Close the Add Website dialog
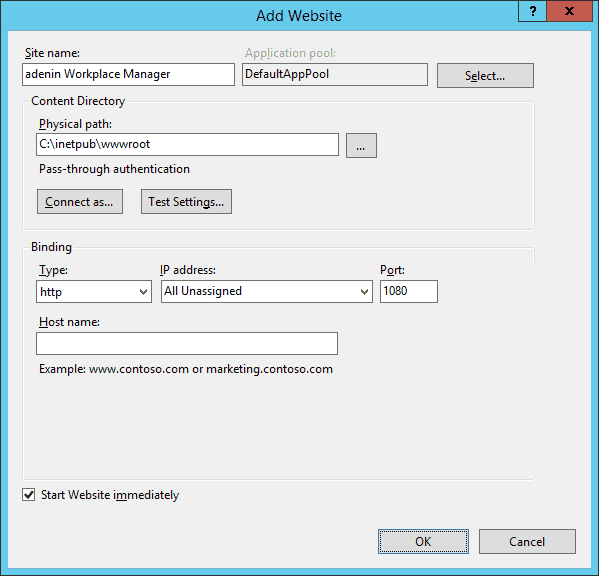This screenshot has height=576, width=599. pos(569,11)
